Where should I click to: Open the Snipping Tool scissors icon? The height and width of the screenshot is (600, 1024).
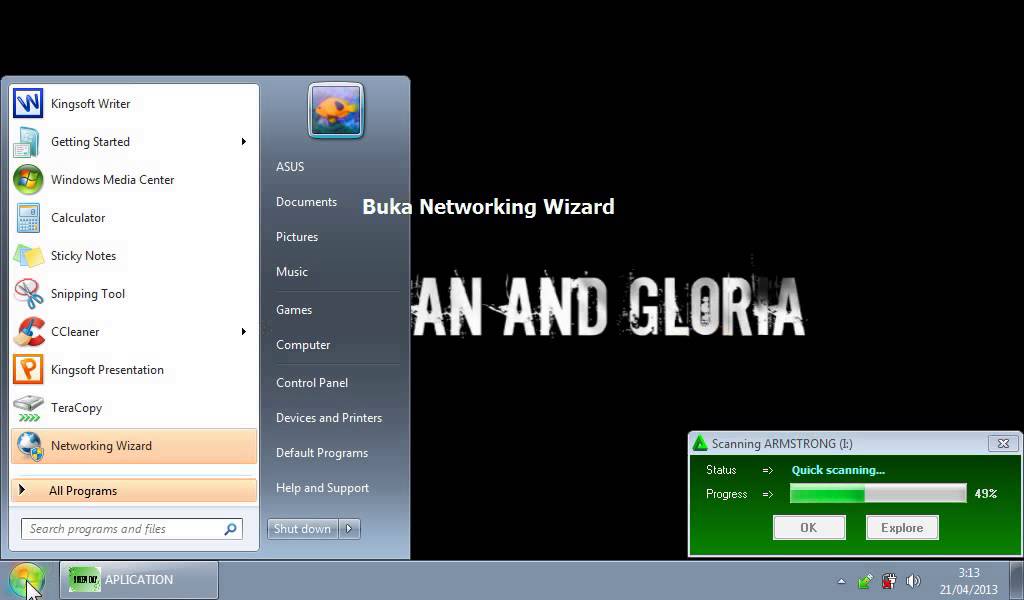point(28,293)
